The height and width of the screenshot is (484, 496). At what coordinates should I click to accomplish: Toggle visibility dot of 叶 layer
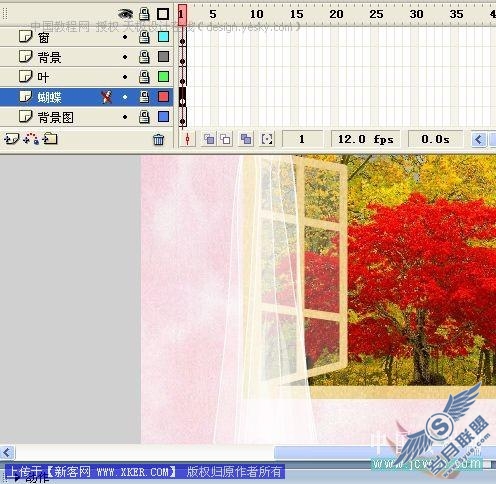125,77
